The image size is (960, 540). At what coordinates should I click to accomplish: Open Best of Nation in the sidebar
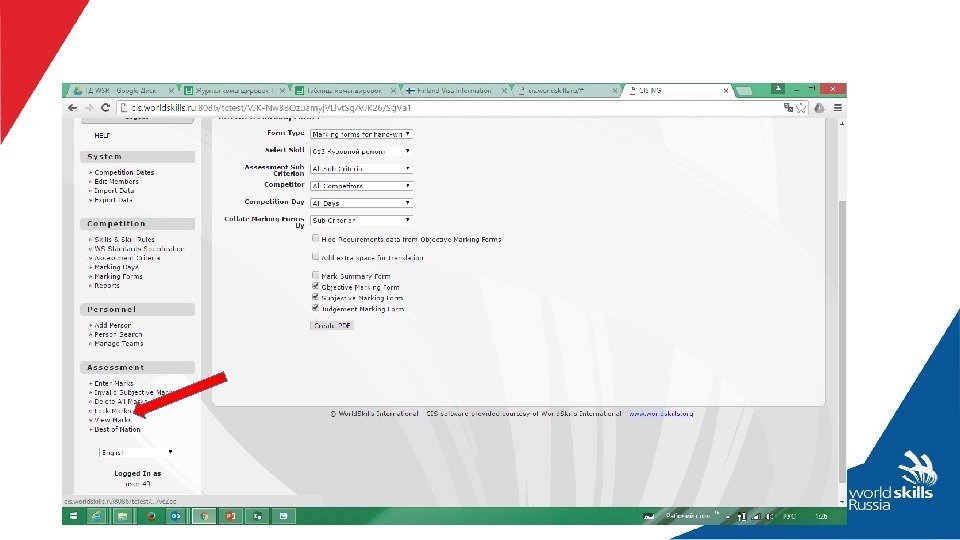(x=118, y=430)
